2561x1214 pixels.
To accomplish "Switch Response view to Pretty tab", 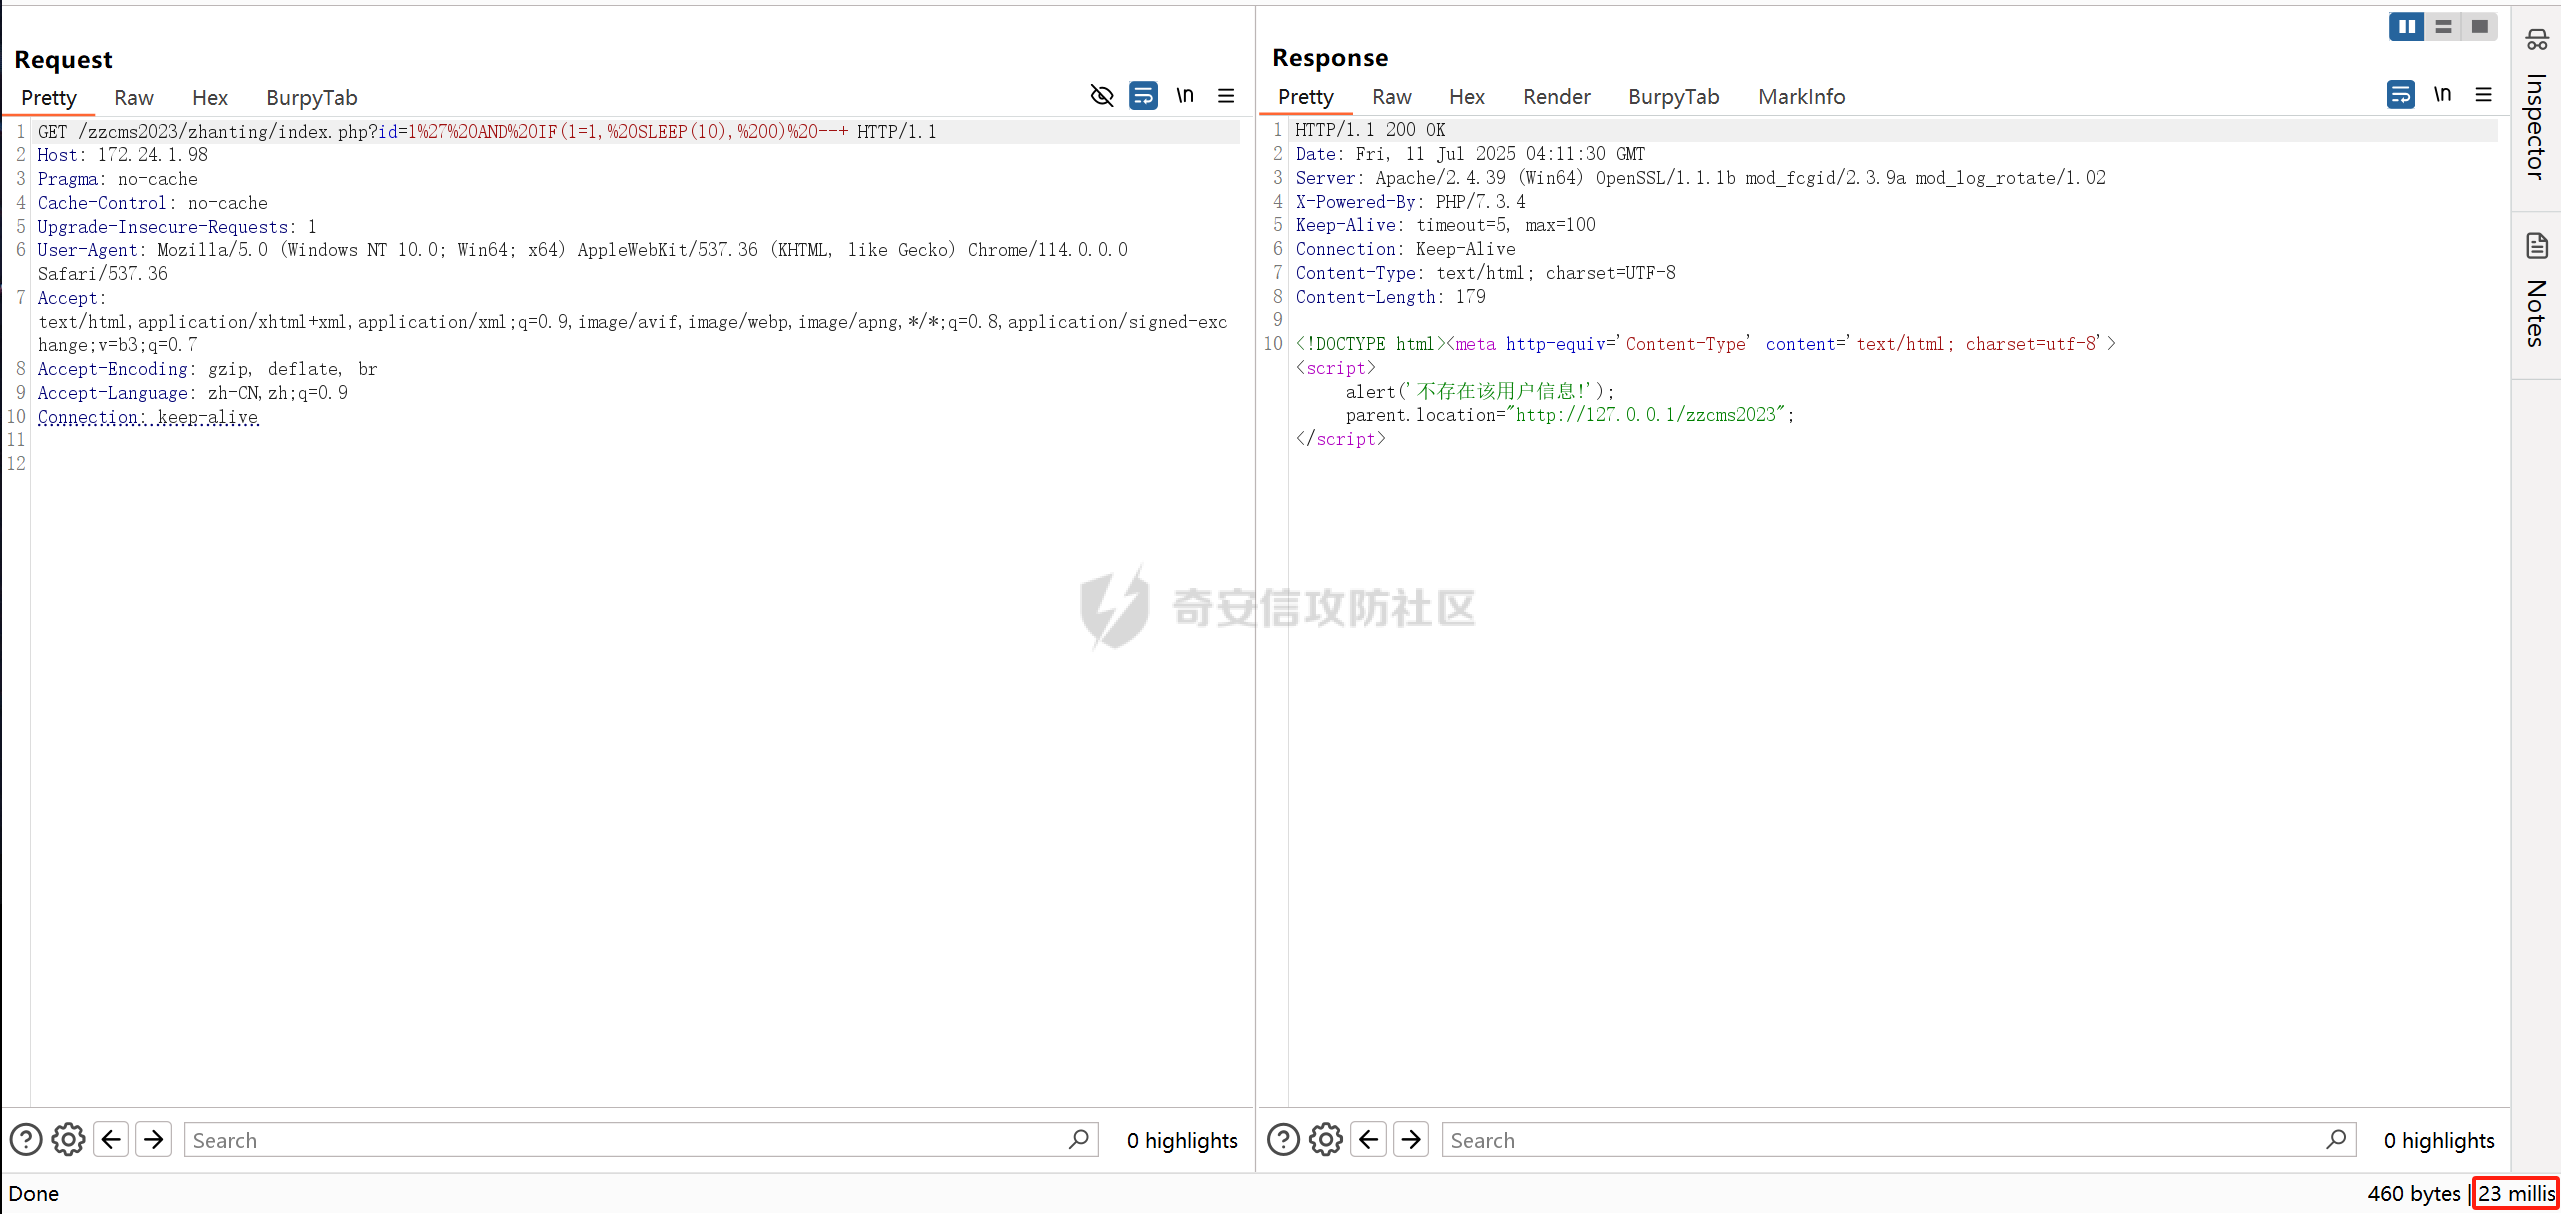I will click(x=1306, y=97).
